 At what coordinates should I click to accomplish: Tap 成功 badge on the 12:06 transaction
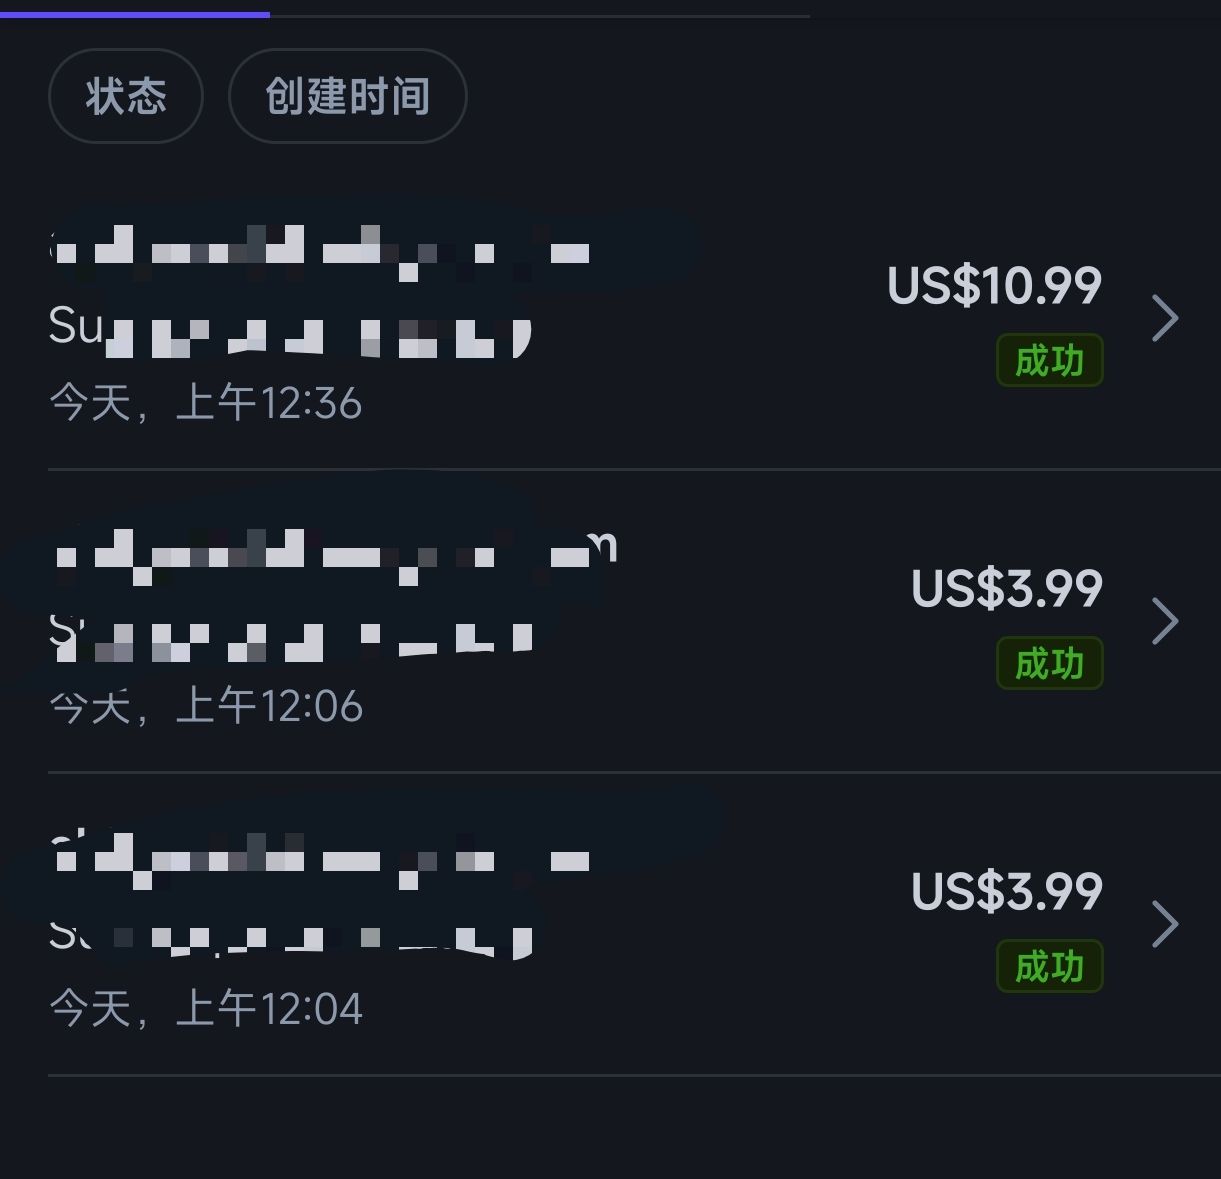pyautogui.click(x=1049, y=663)
